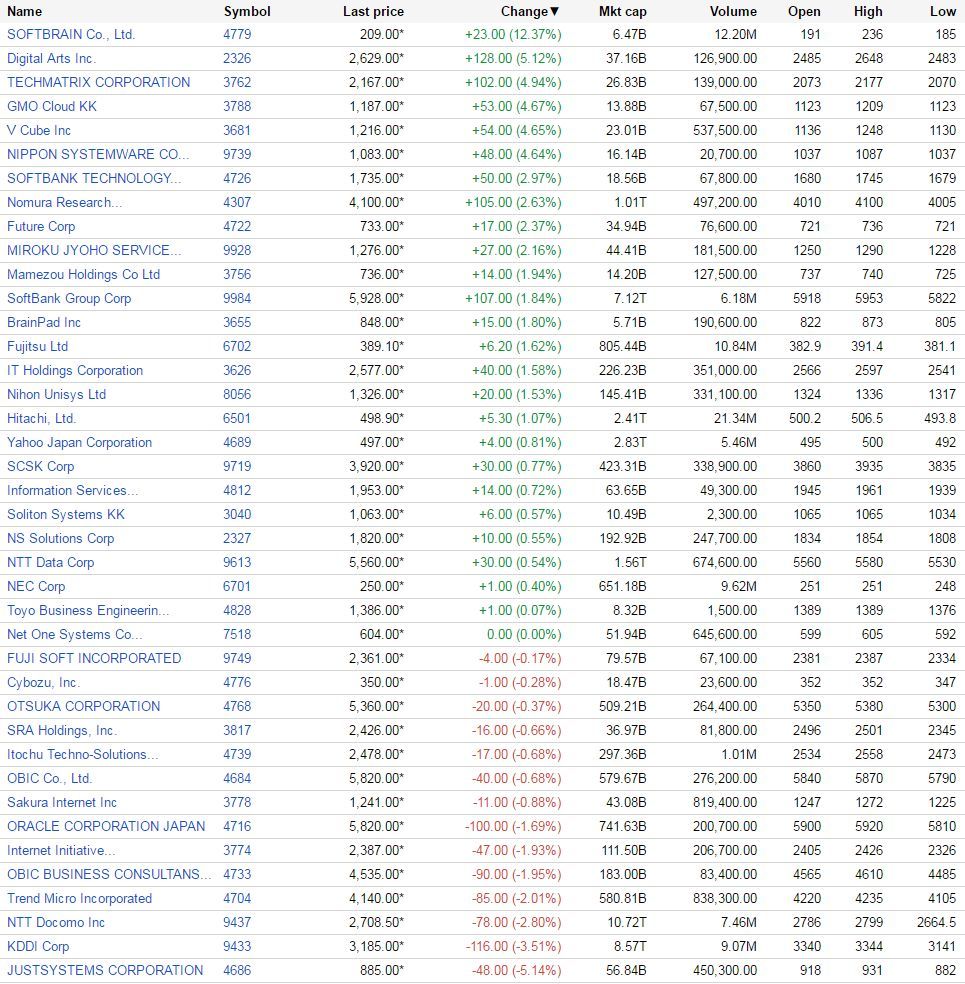Open OBIC BUSINESS CONSULTANS... link
Image resolution: width=965 pixels, height=984 pixels.
109,874
